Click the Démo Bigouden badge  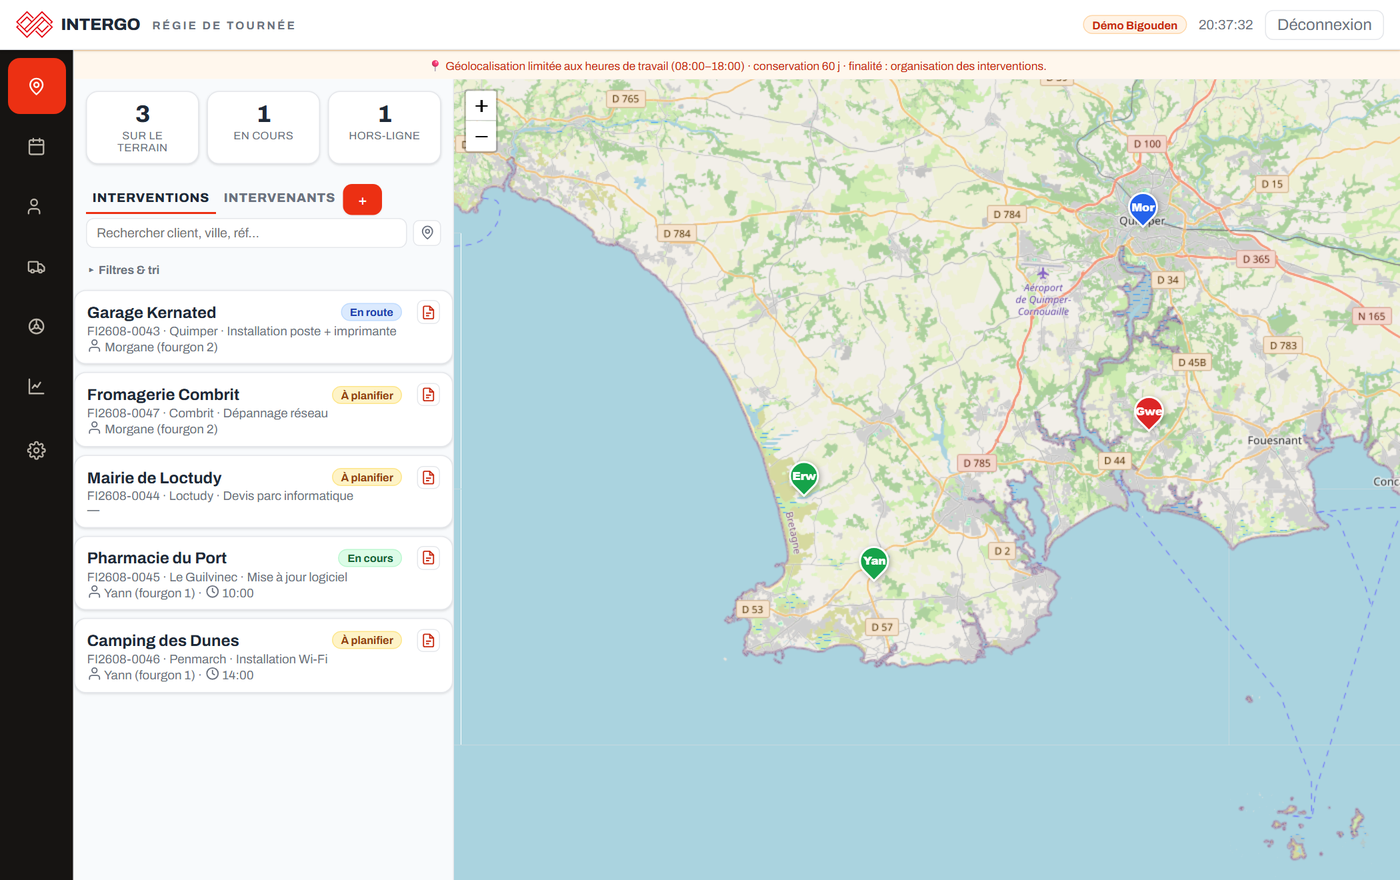pos(1135,25)
